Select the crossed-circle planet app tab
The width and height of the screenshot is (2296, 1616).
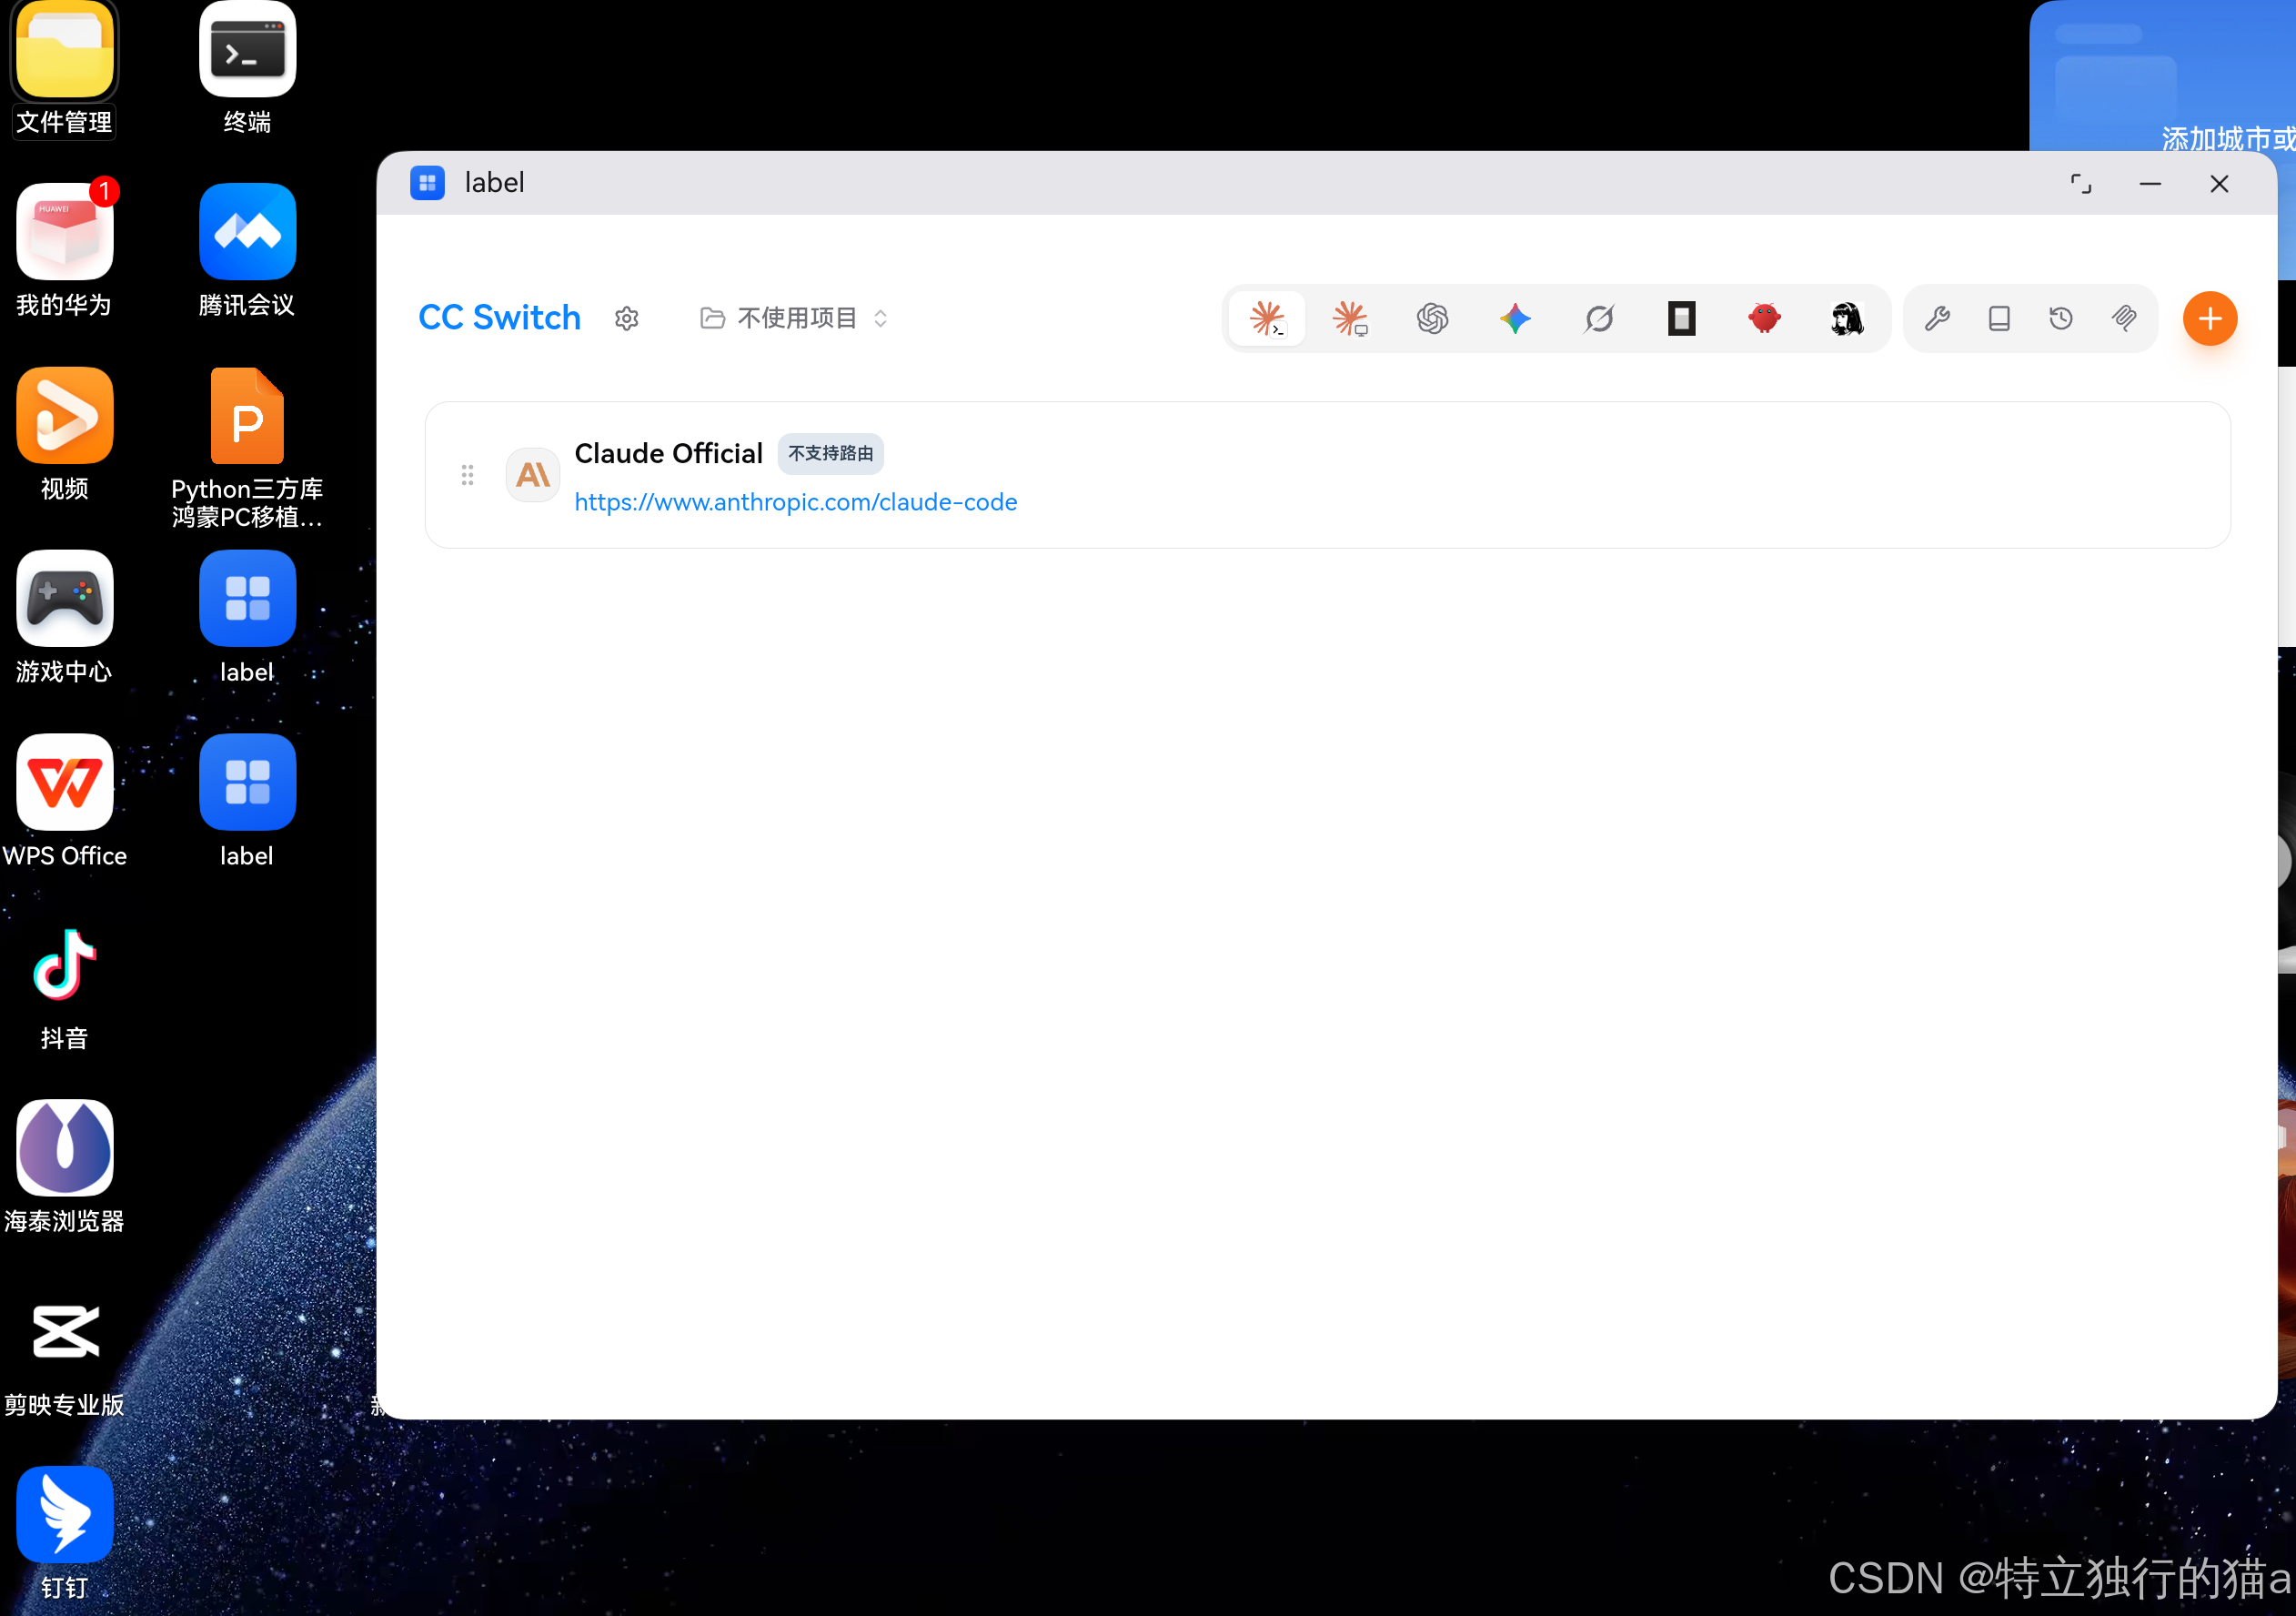coord(1599,319)
